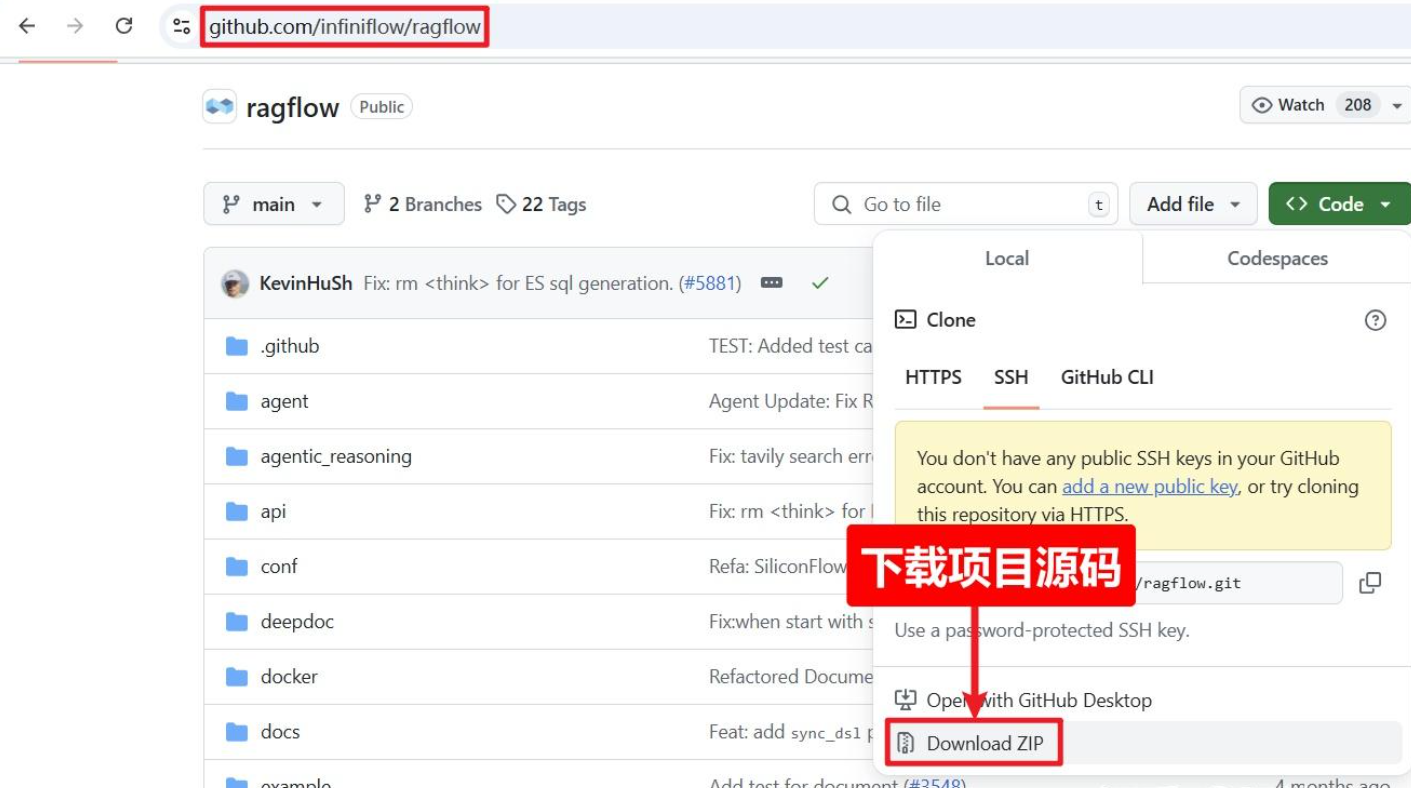Copy the SSH clone URL to clipboard

1370,583
